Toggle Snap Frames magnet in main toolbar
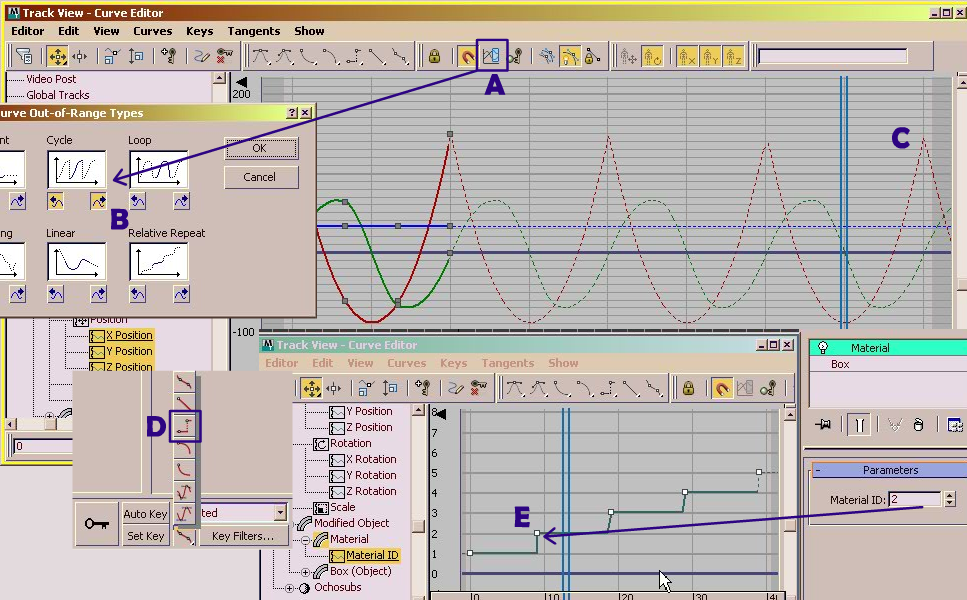The height and width of the screenshot is (600, 967). click(467, 57)
